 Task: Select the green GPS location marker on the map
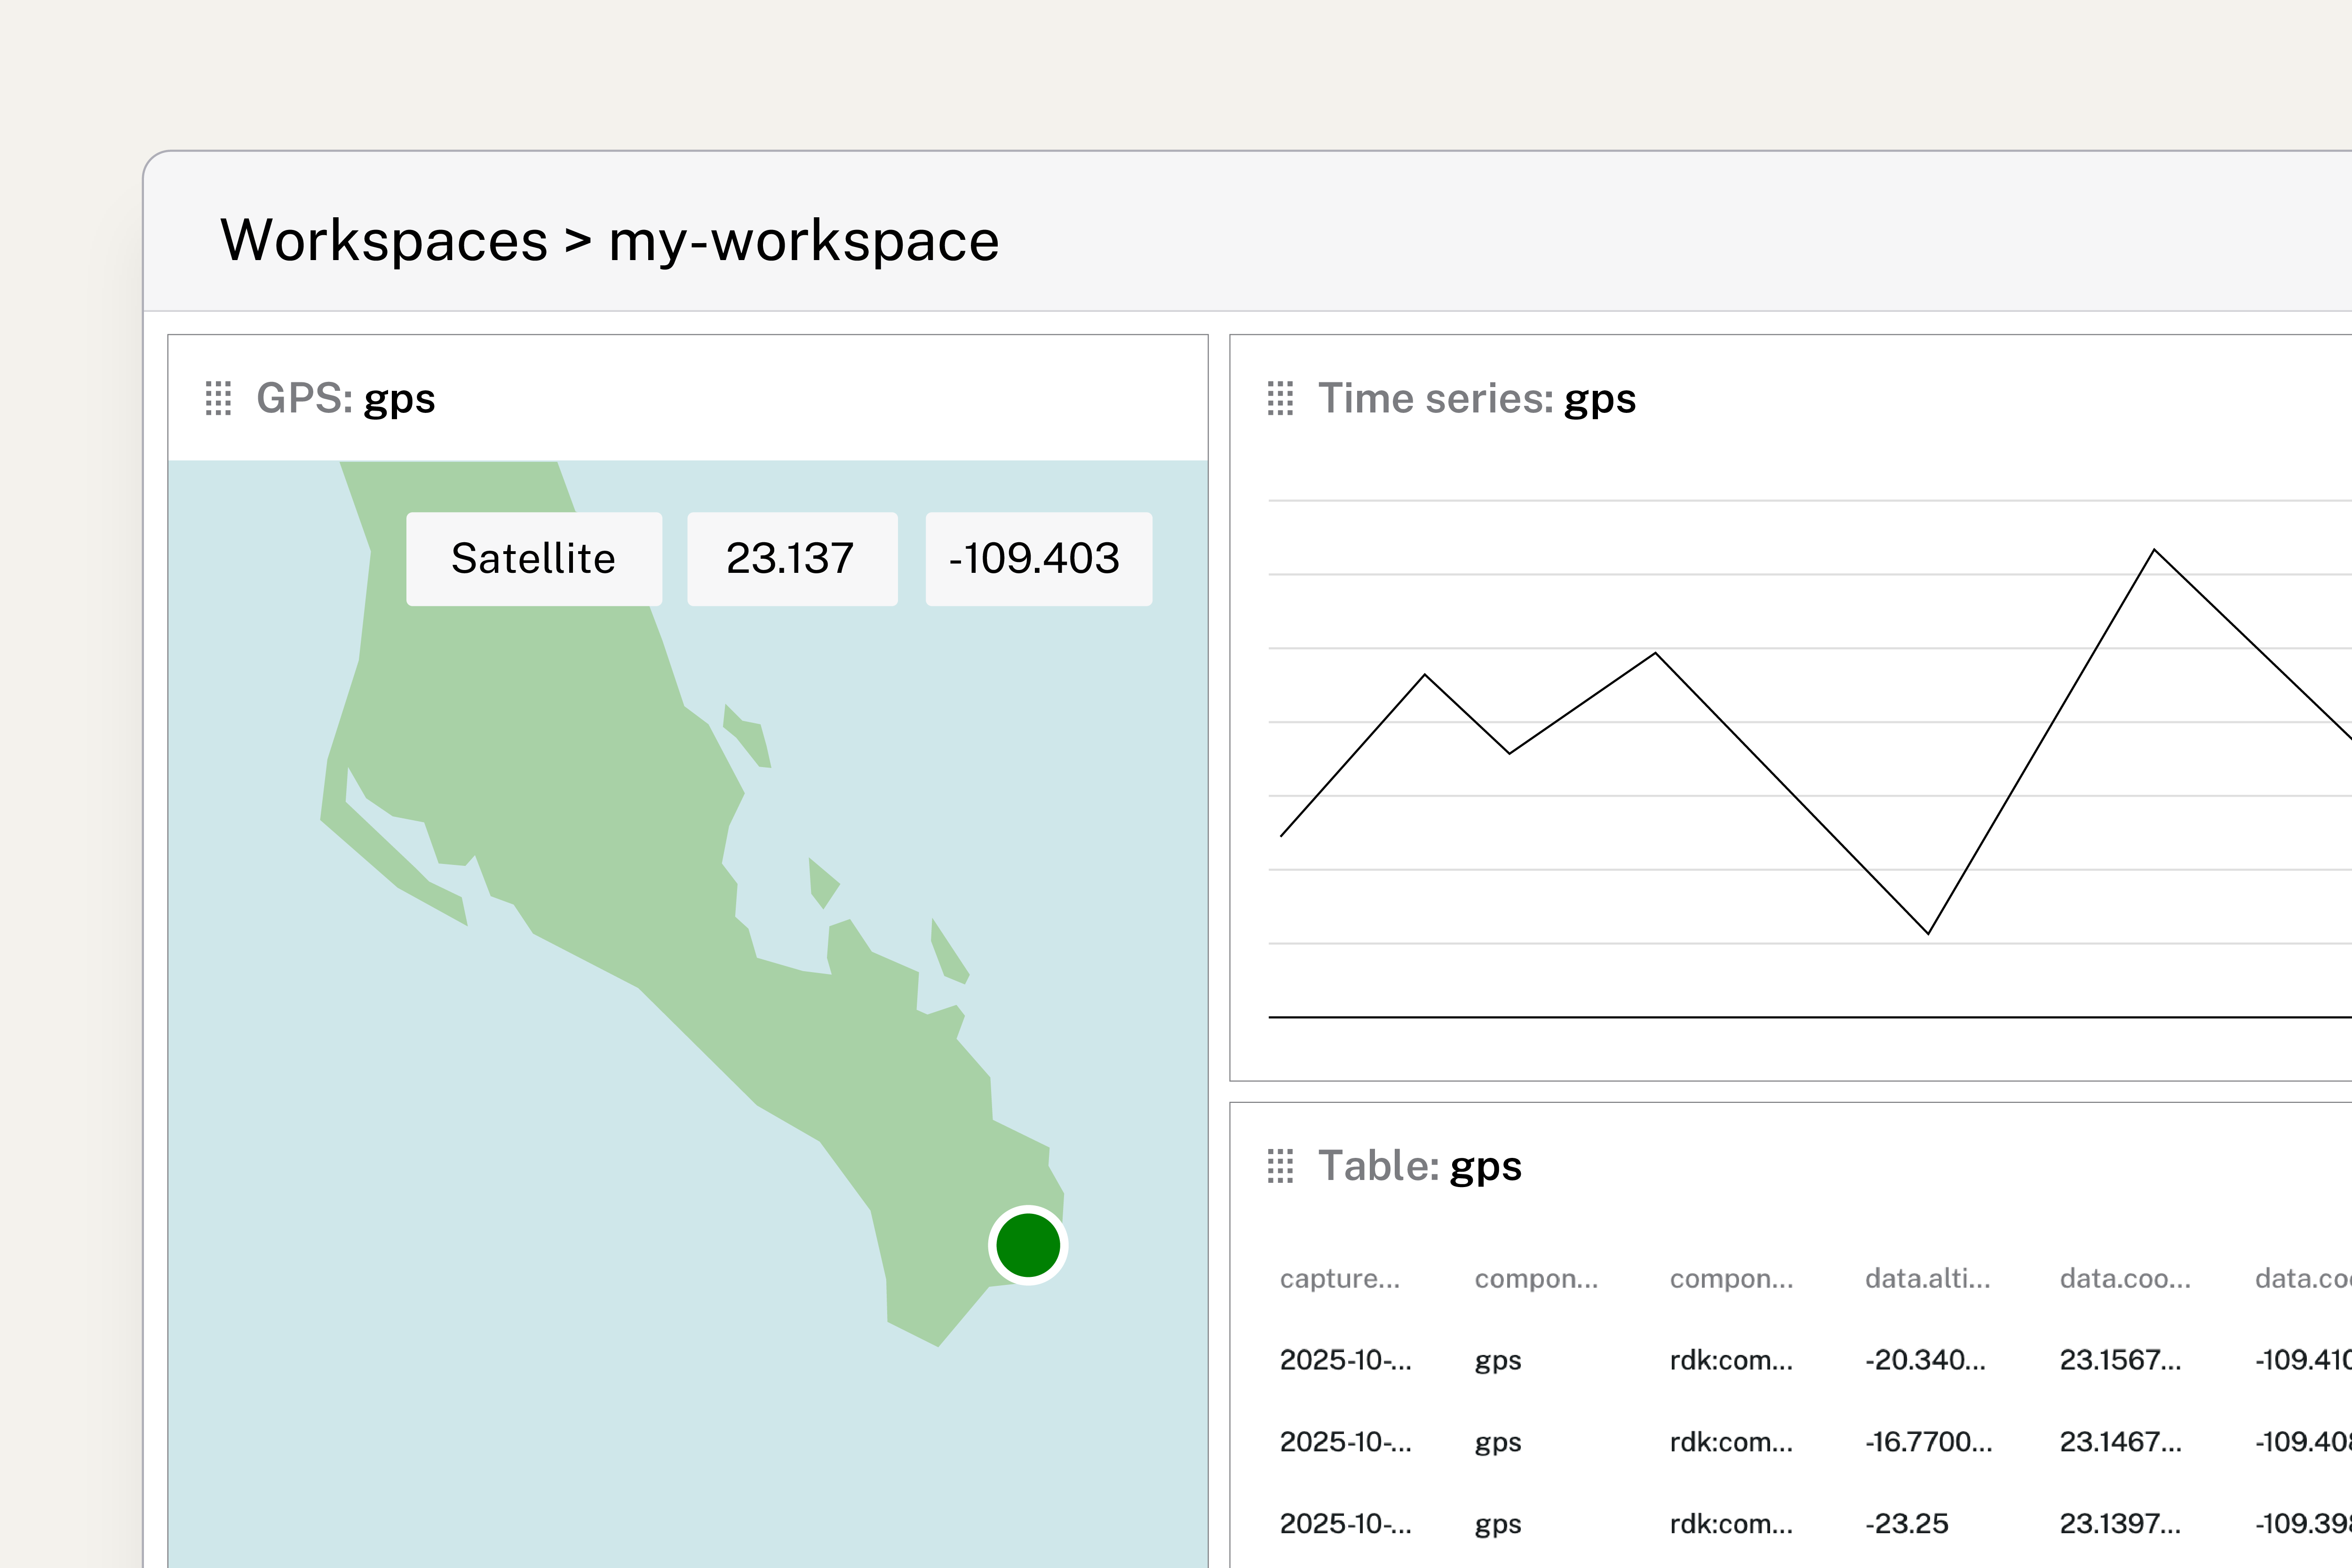1027,1243
